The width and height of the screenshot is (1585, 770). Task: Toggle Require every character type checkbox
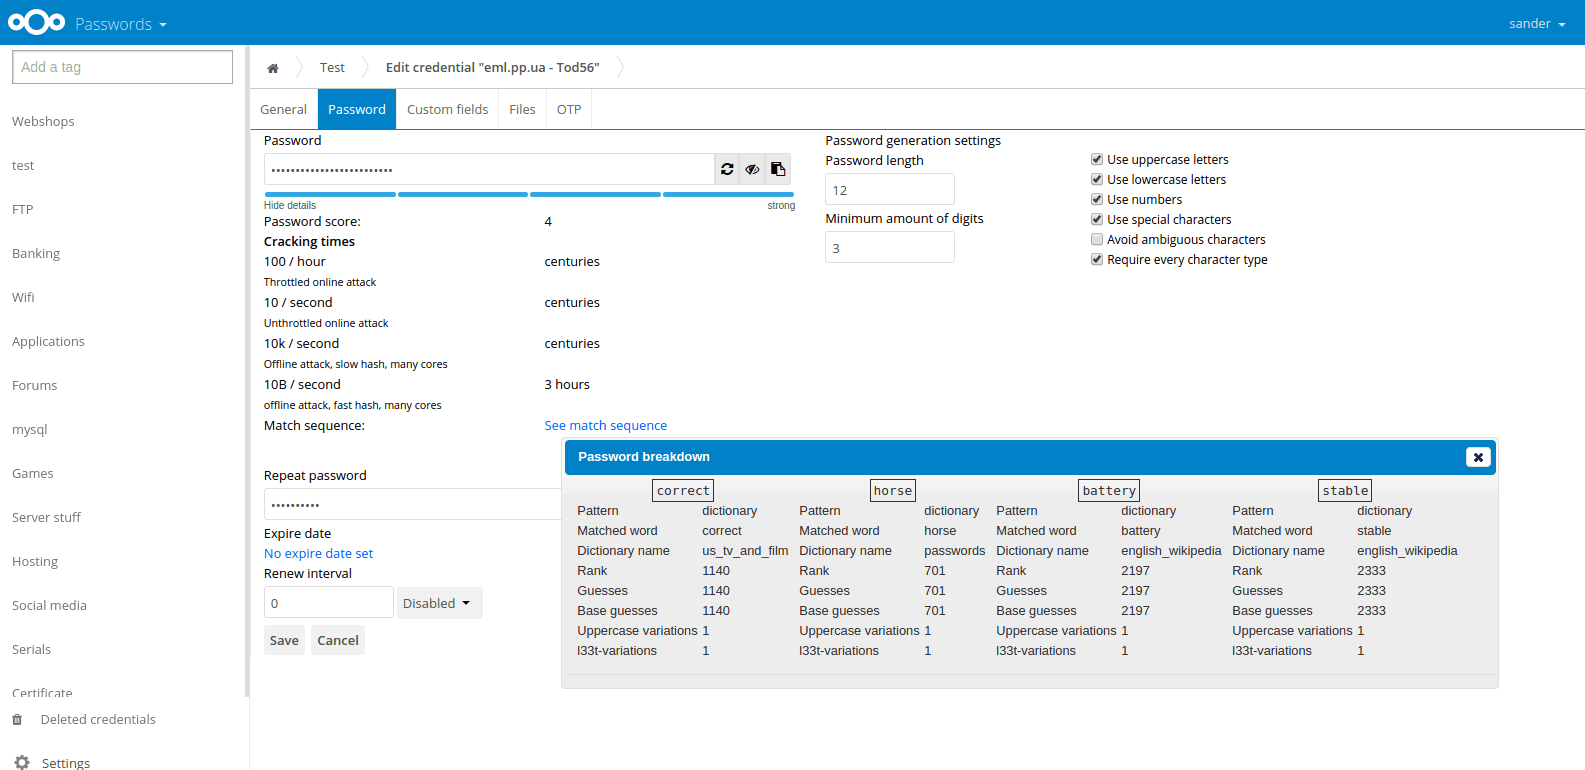(1097, 259)
